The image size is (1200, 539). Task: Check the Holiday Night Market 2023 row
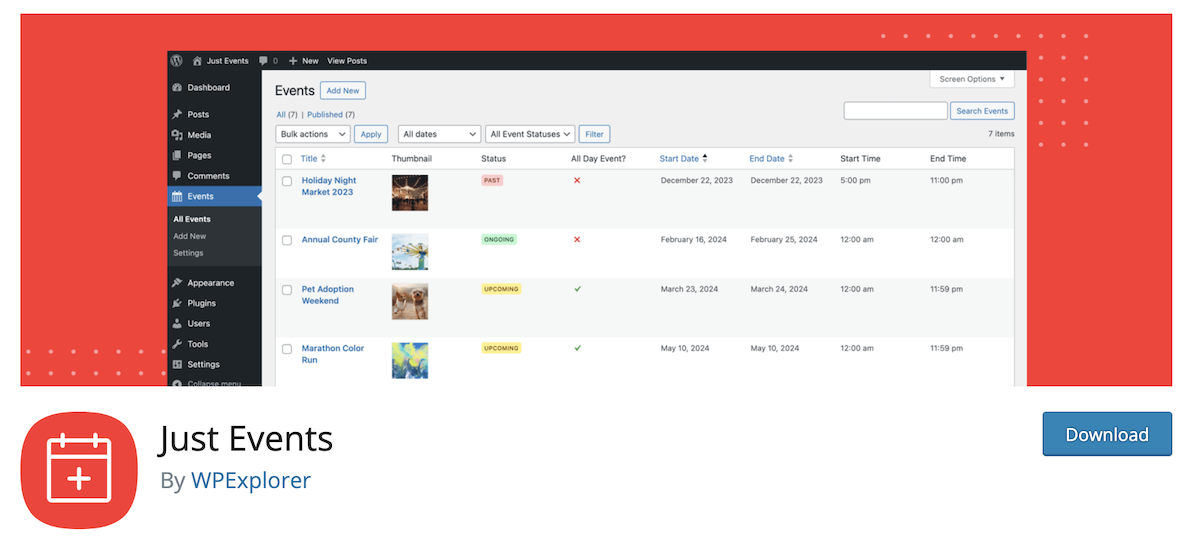(287, 182)
